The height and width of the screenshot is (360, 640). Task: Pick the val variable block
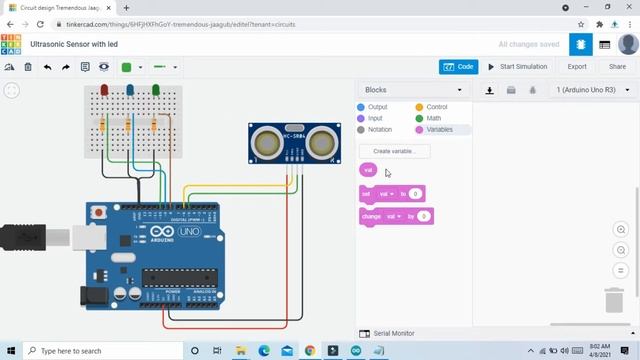[x=368, y=170]
